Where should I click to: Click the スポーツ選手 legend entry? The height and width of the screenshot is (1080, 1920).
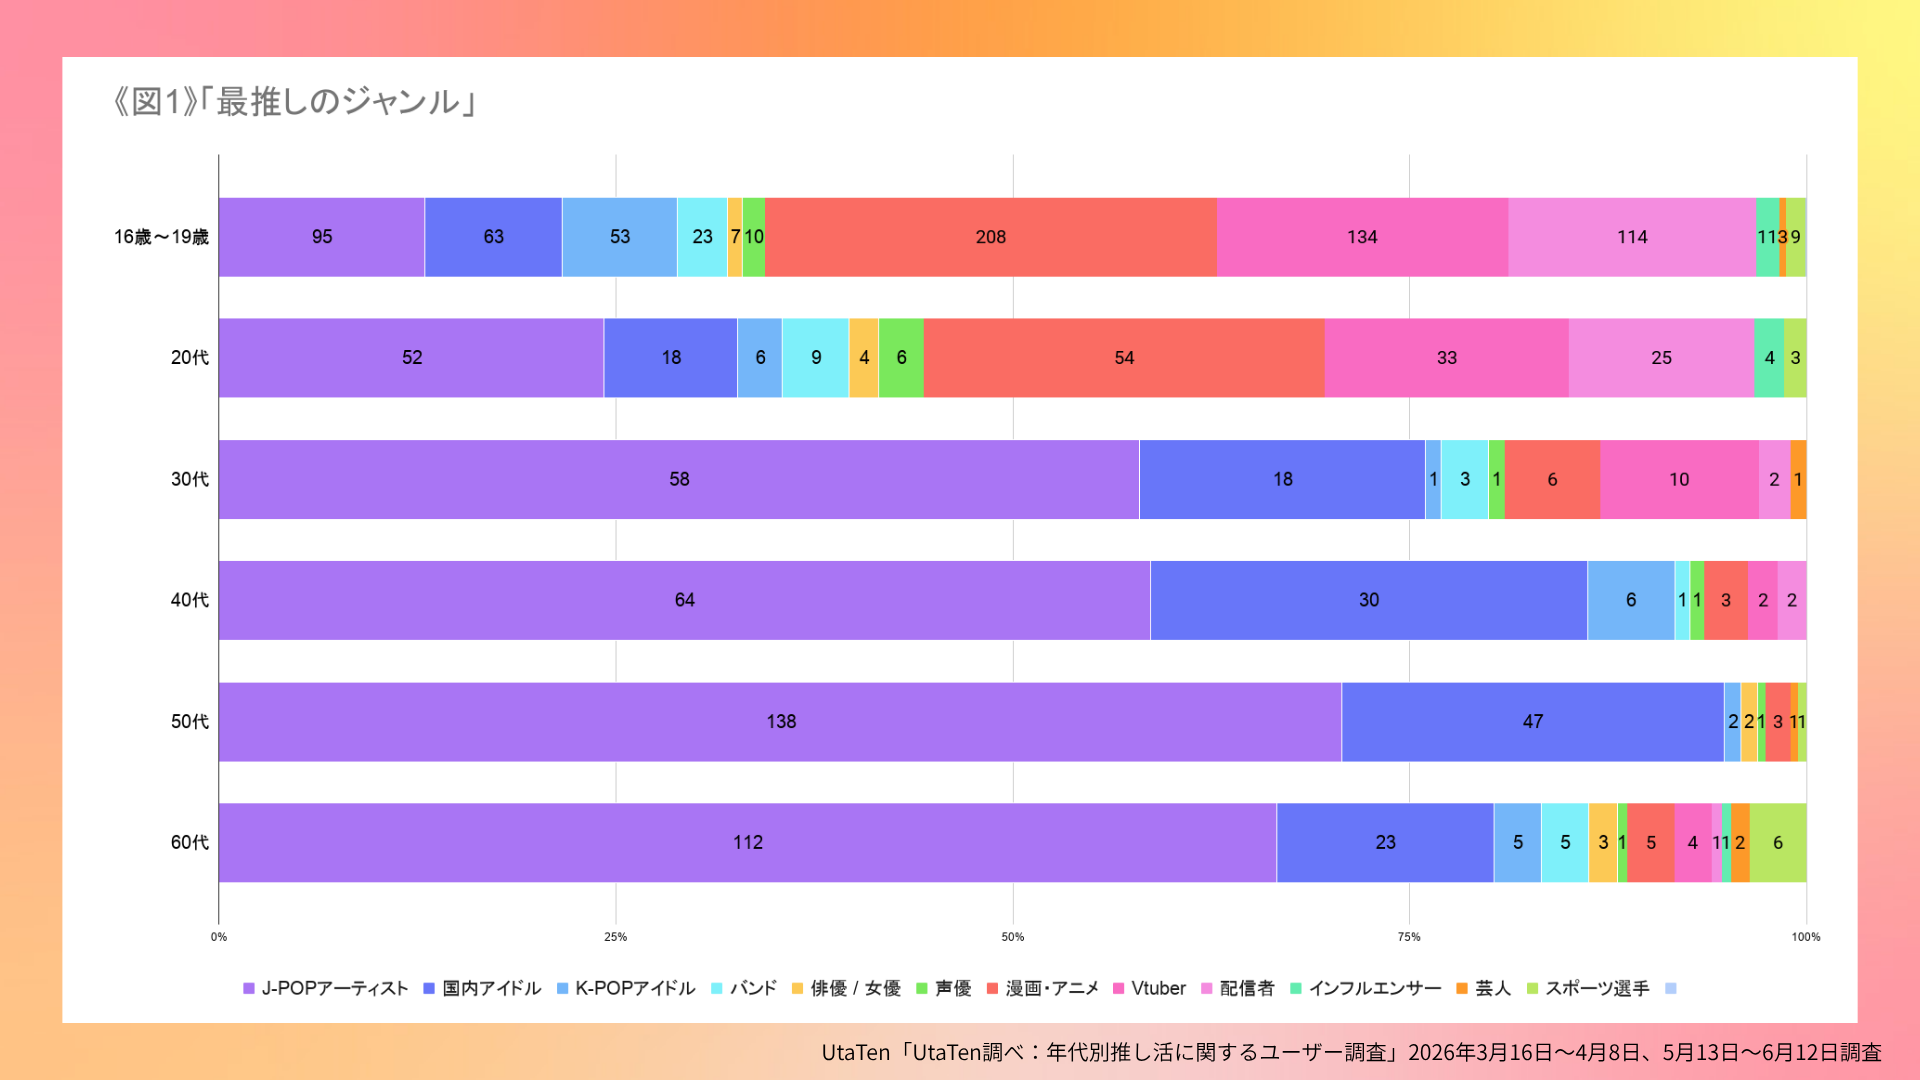pos(1588,988)
